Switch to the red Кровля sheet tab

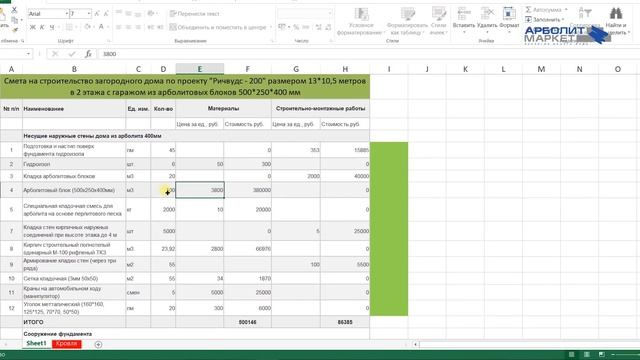pos(67,344)
